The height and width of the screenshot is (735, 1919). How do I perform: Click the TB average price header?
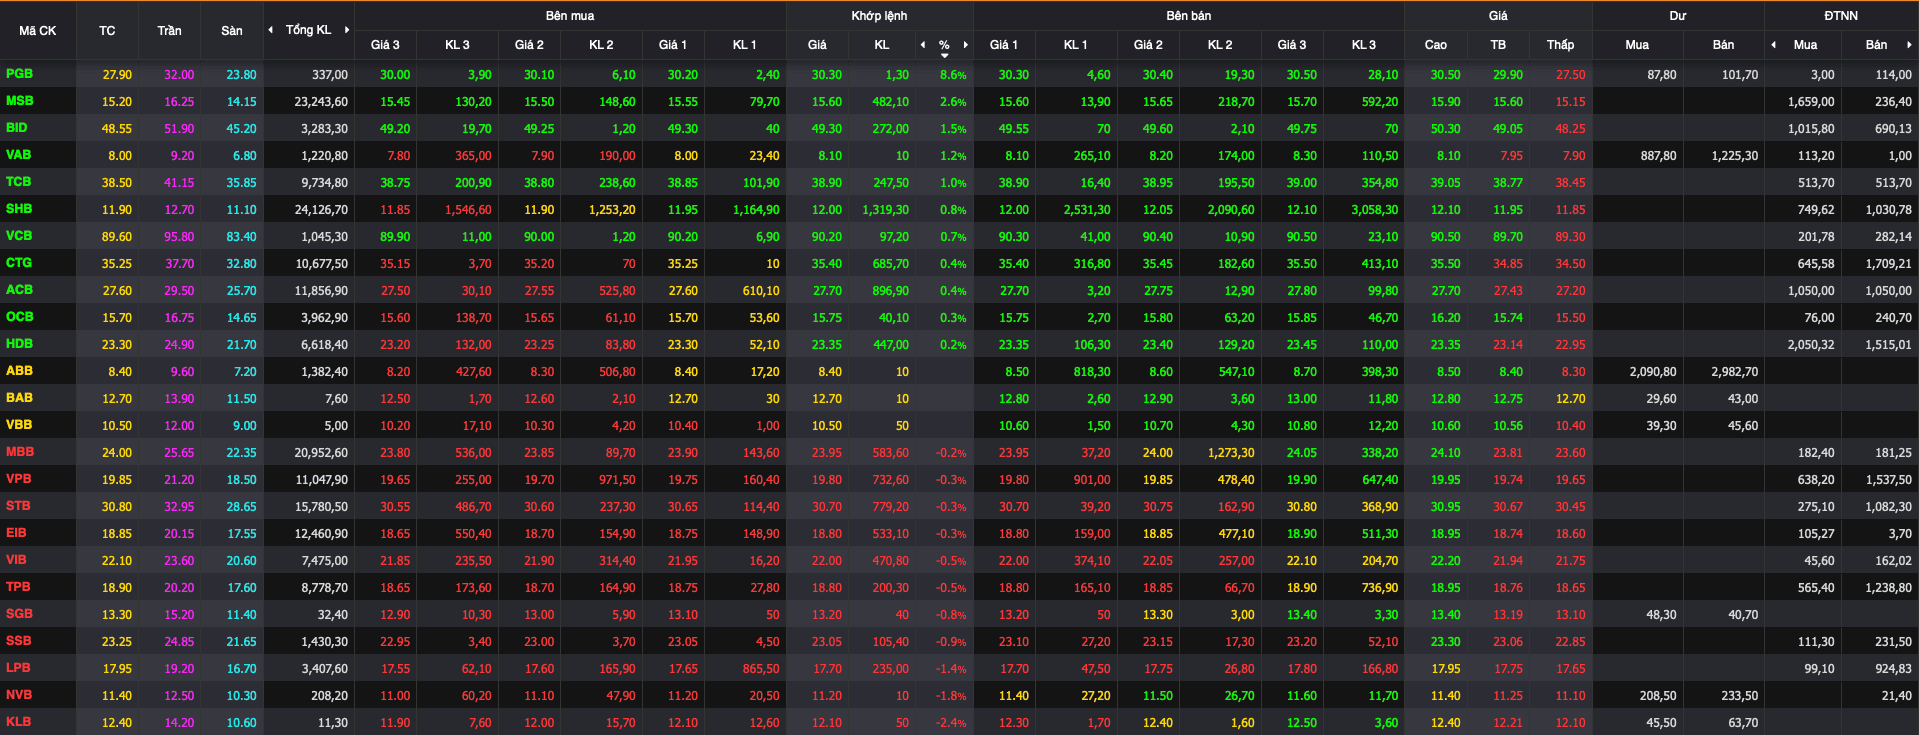pos(1498,45)
